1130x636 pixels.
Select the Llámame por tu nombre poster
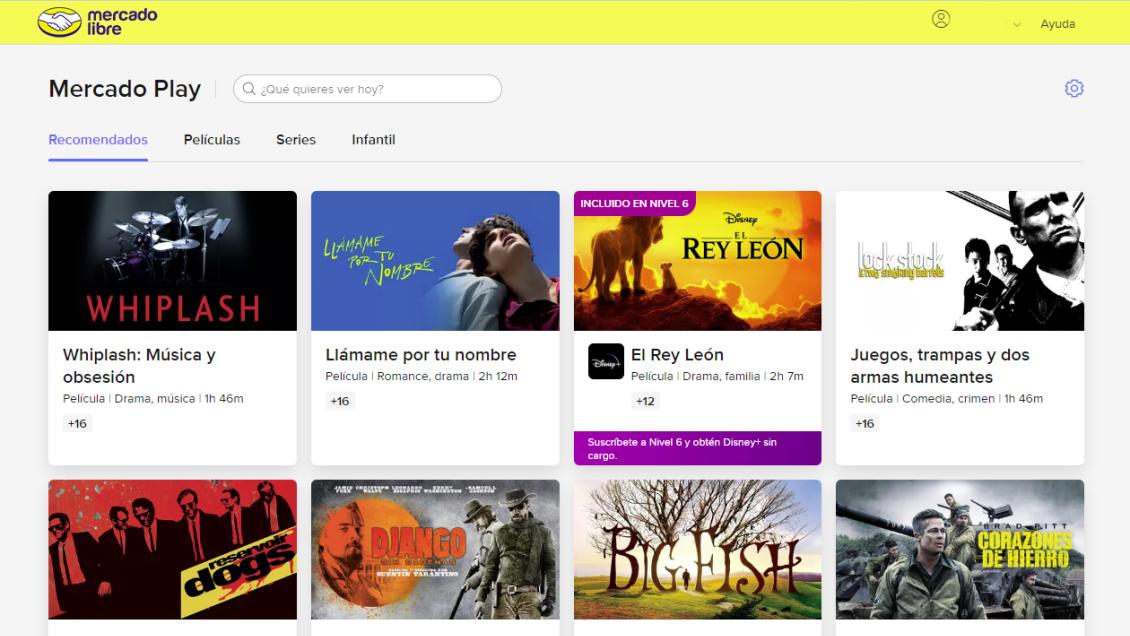coord(434,260)
